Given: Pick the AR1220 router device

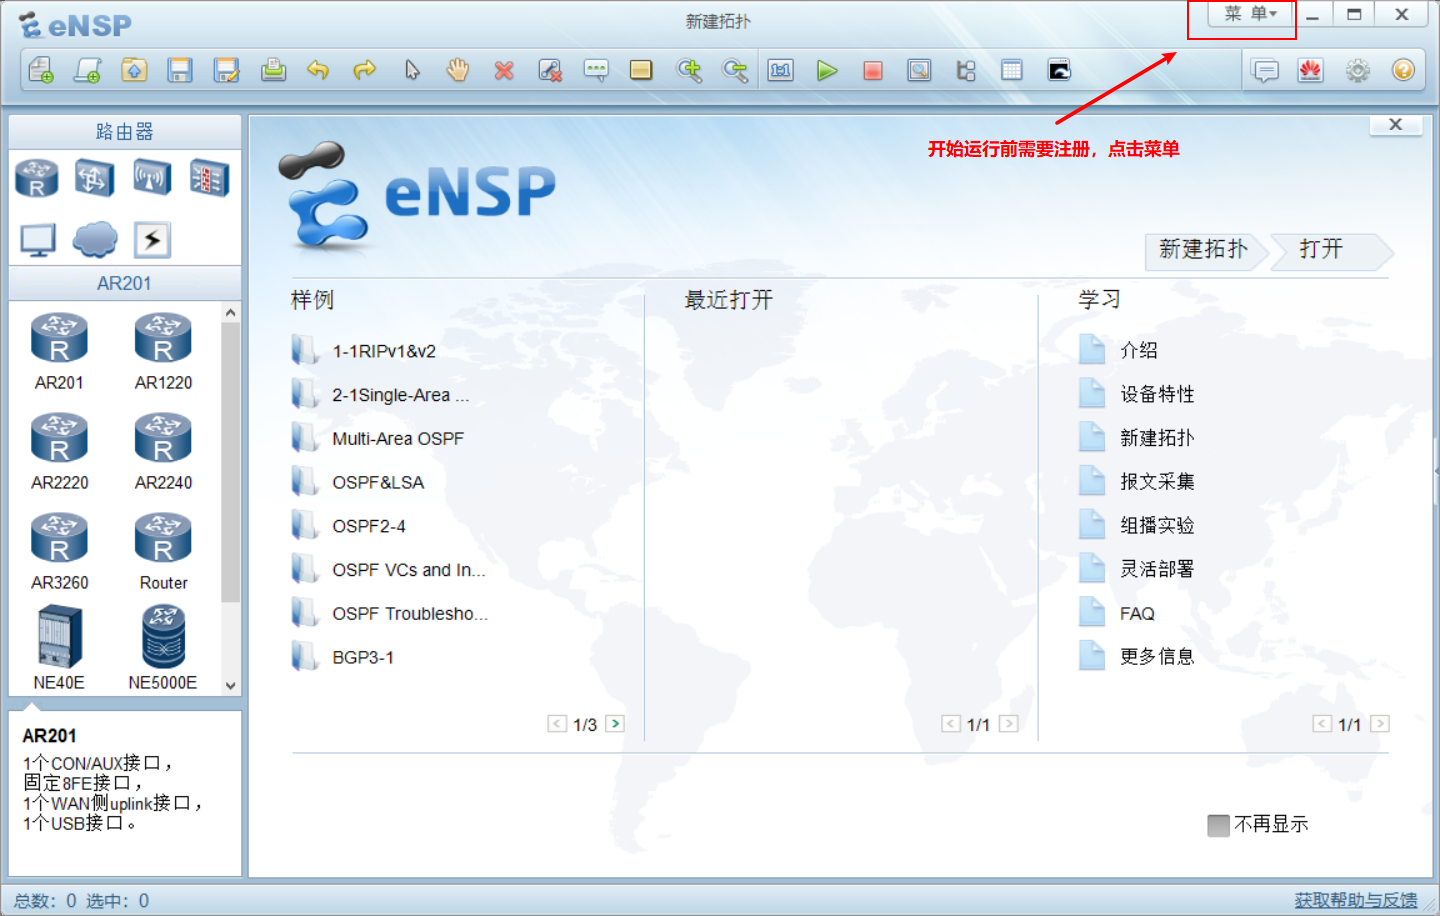Looking at the screenshot, I should [163, 351].
